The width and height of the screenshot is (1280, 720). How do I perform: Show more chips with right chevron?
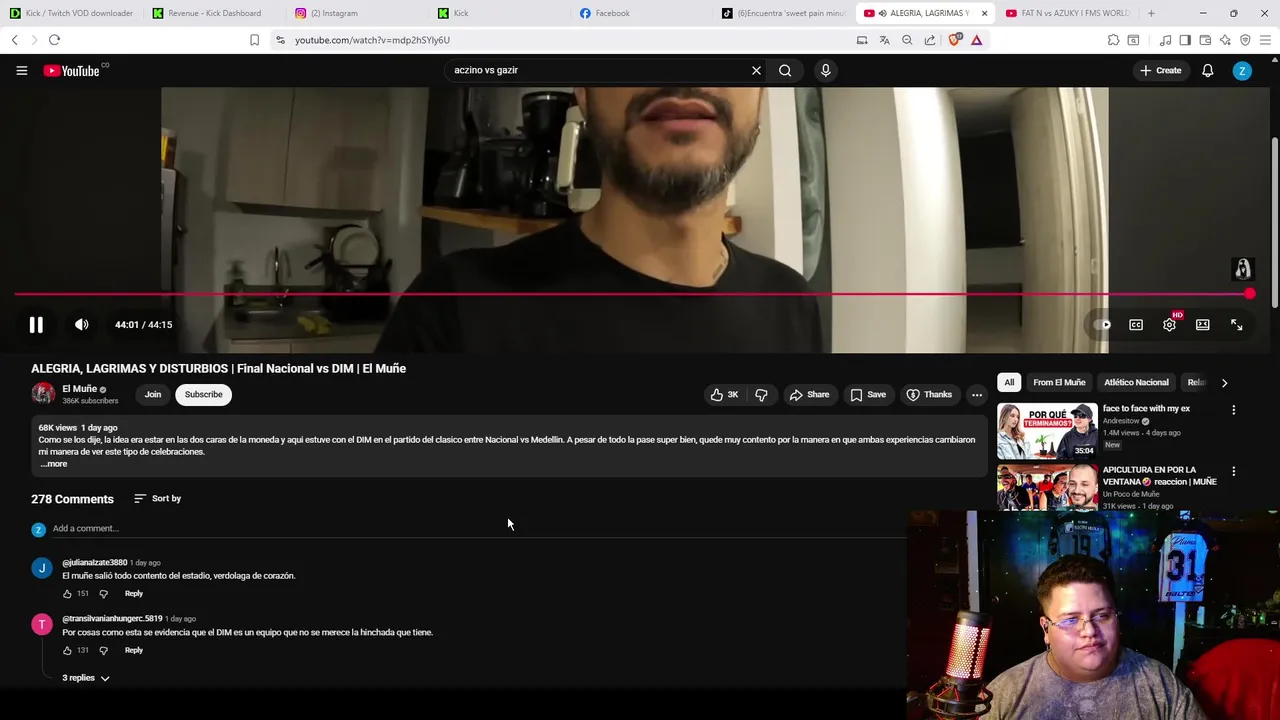tap(1224, 383)
